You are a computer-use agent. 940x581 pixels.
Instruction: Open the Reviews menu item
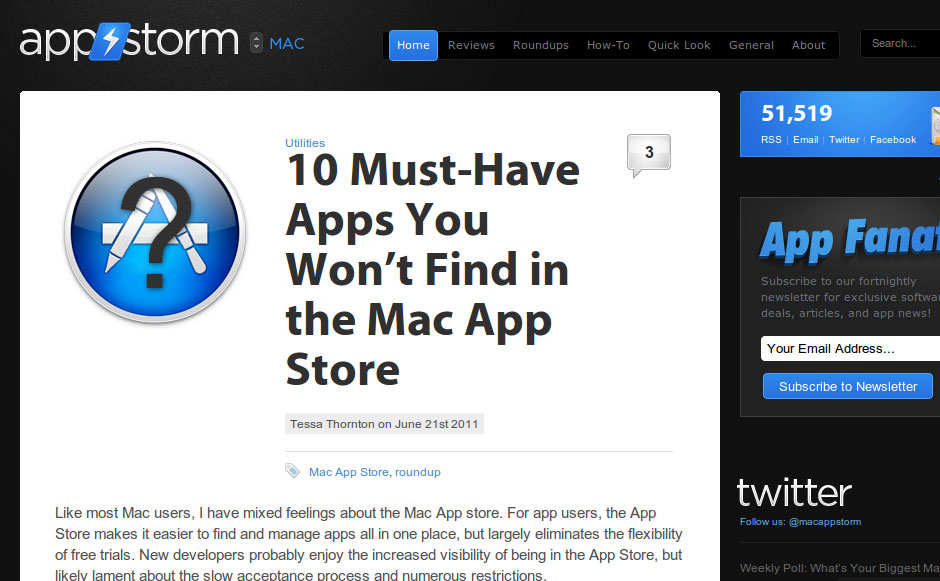click(471, 45)
